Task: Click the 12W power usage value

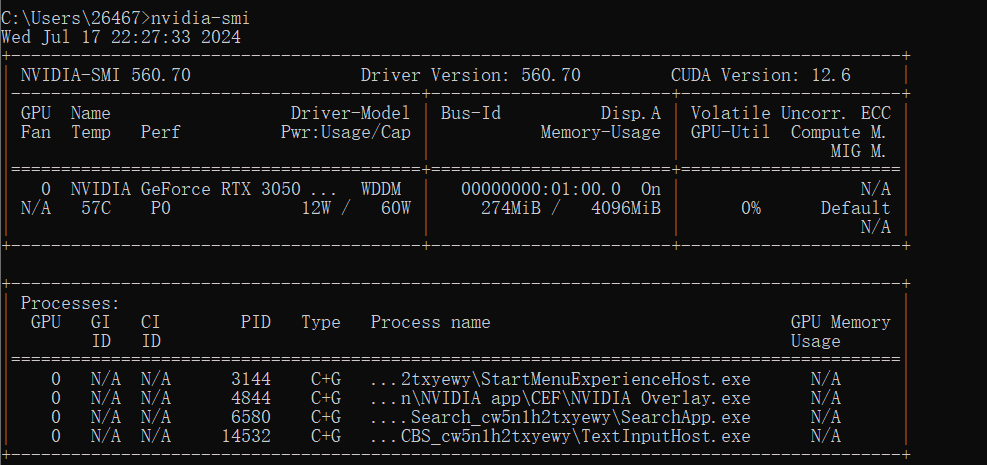Action: tap(316, 208)
